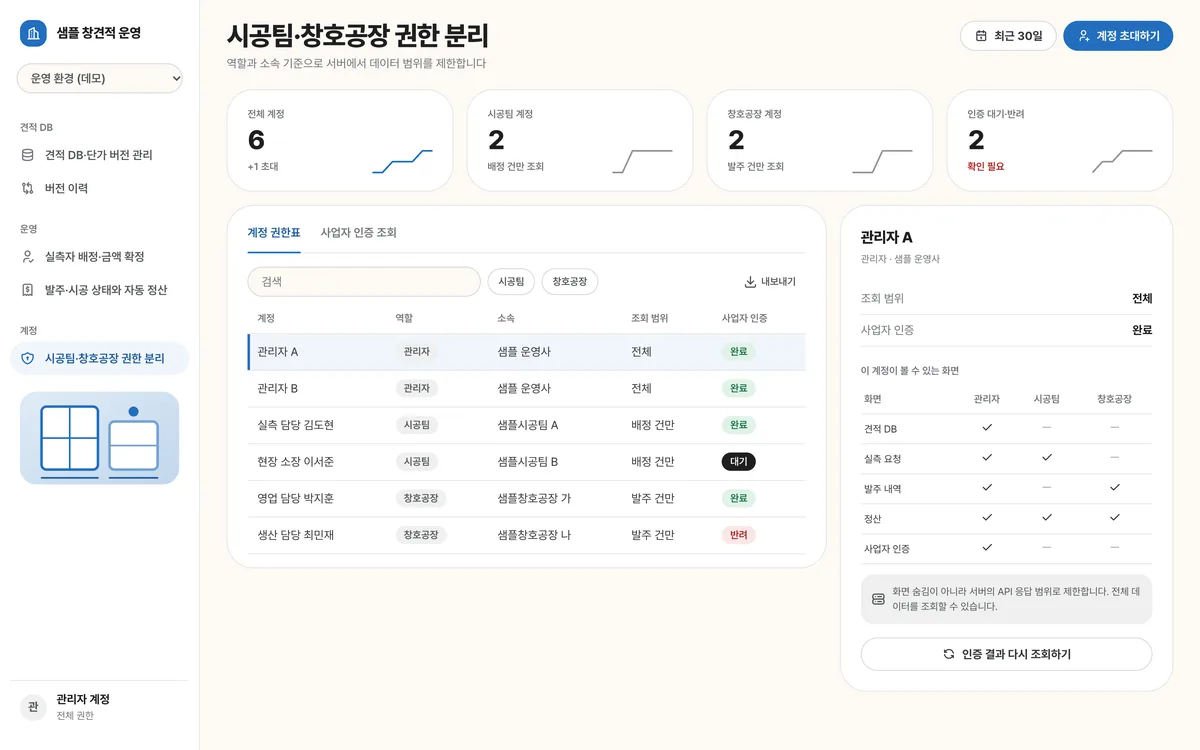Select the 관리자 B table row
Screen dimensions: 1200x750
coord(526,388)
